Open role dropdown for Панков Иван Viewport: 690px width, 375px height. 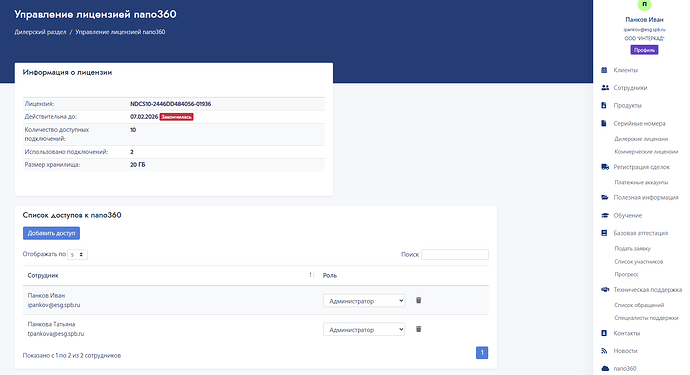click(x=364, y=301)
